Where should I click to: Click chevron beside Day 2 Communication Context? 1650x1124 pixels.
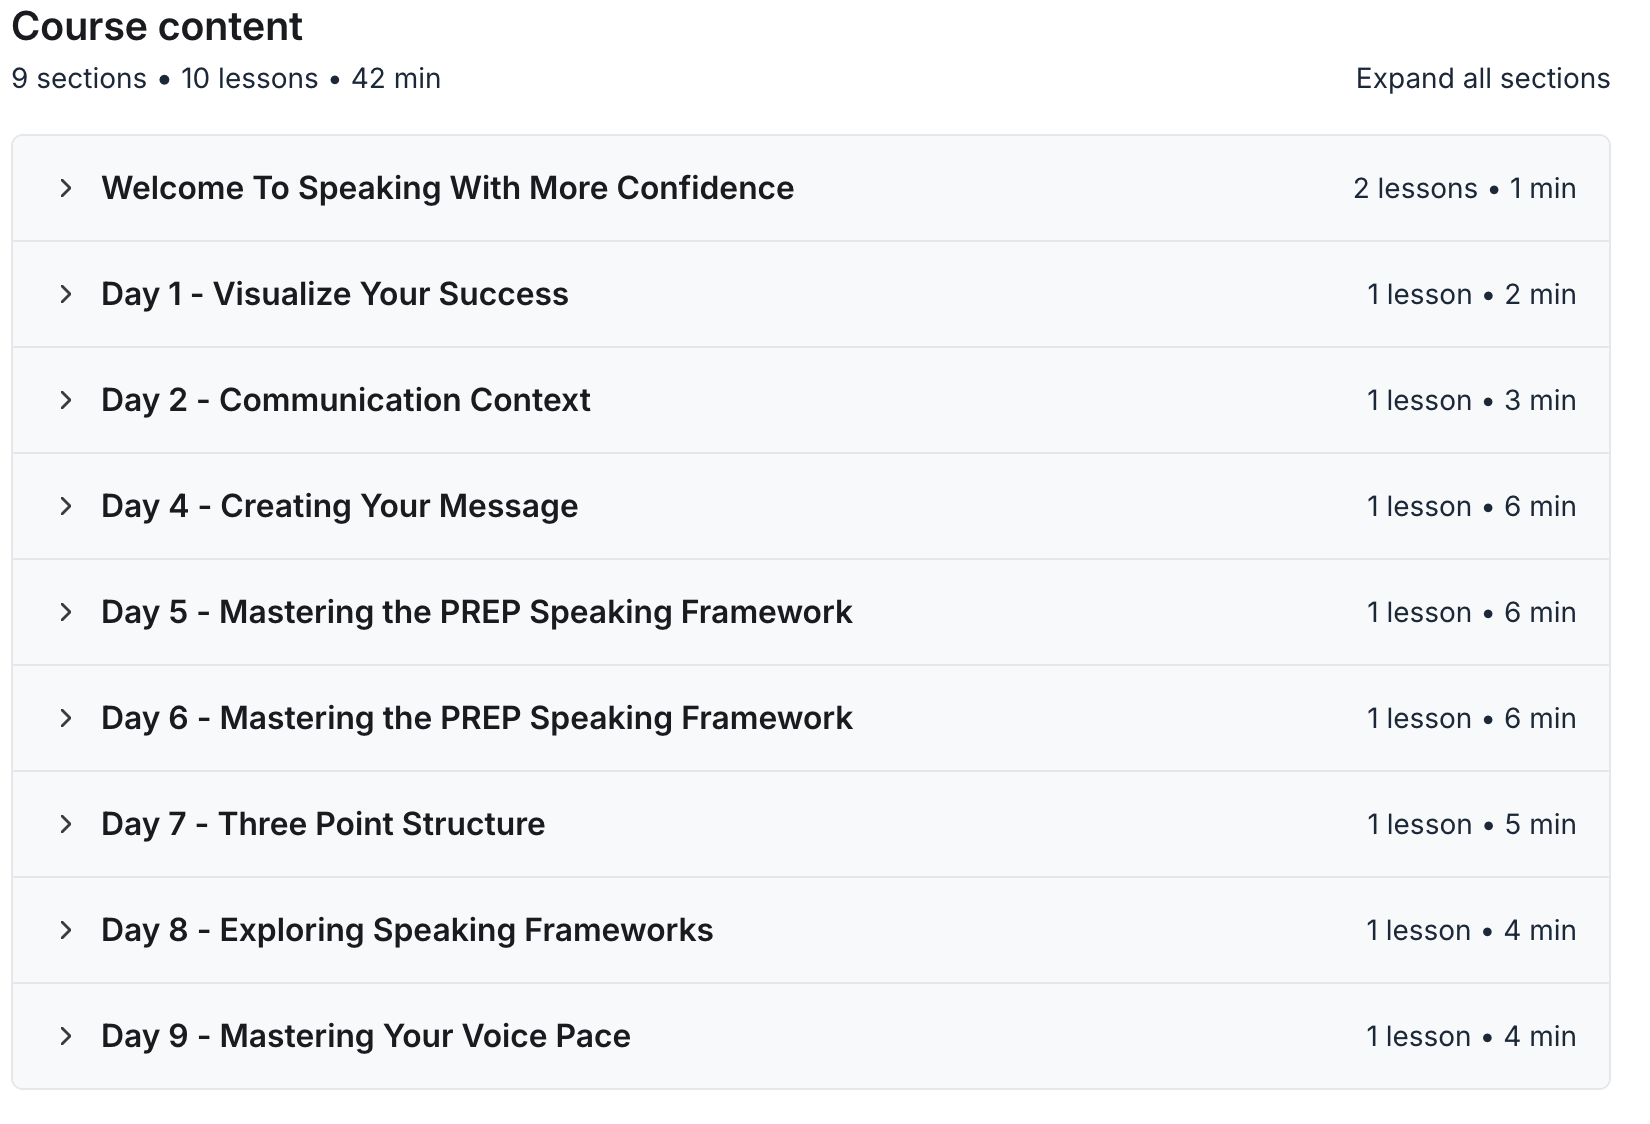pyautogui.click(x=66, y=400)
